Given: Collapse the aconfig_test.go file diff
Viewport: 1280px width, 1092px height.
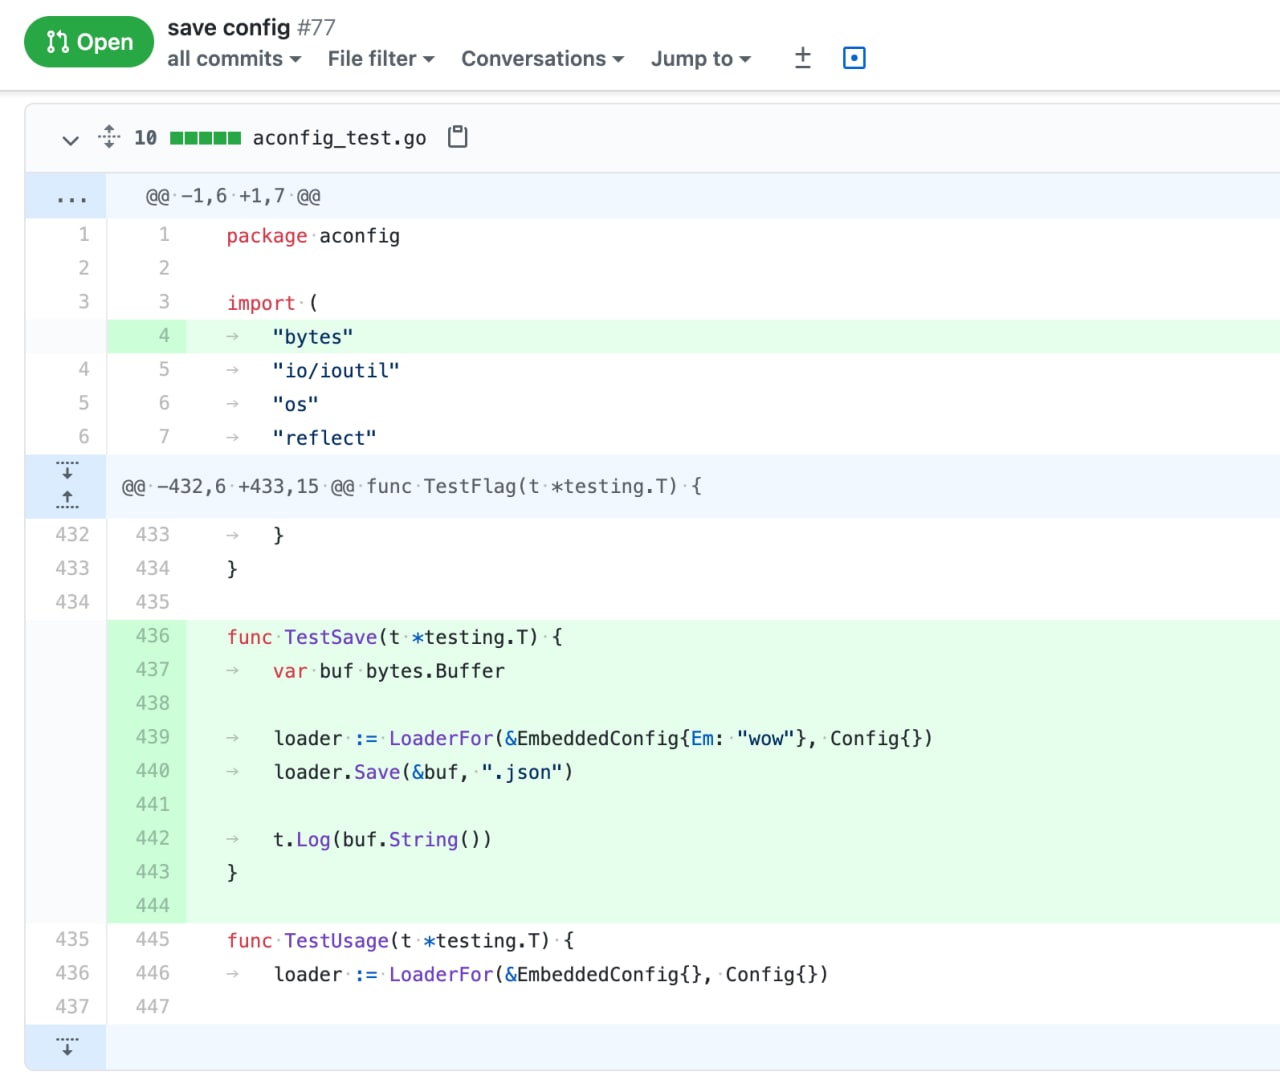Looking at the screenshot, I should point(70,139).
